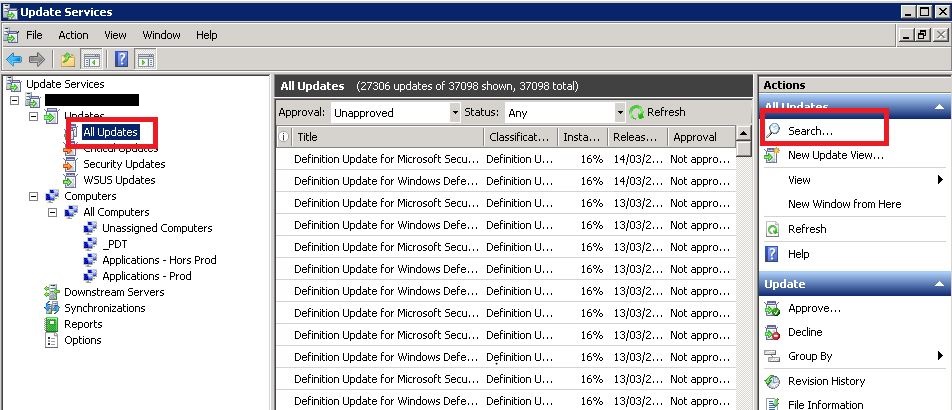This screenshot has height=410, width=952.
Task: Click the Search magnifier icon in Actions
Action: 772,131
